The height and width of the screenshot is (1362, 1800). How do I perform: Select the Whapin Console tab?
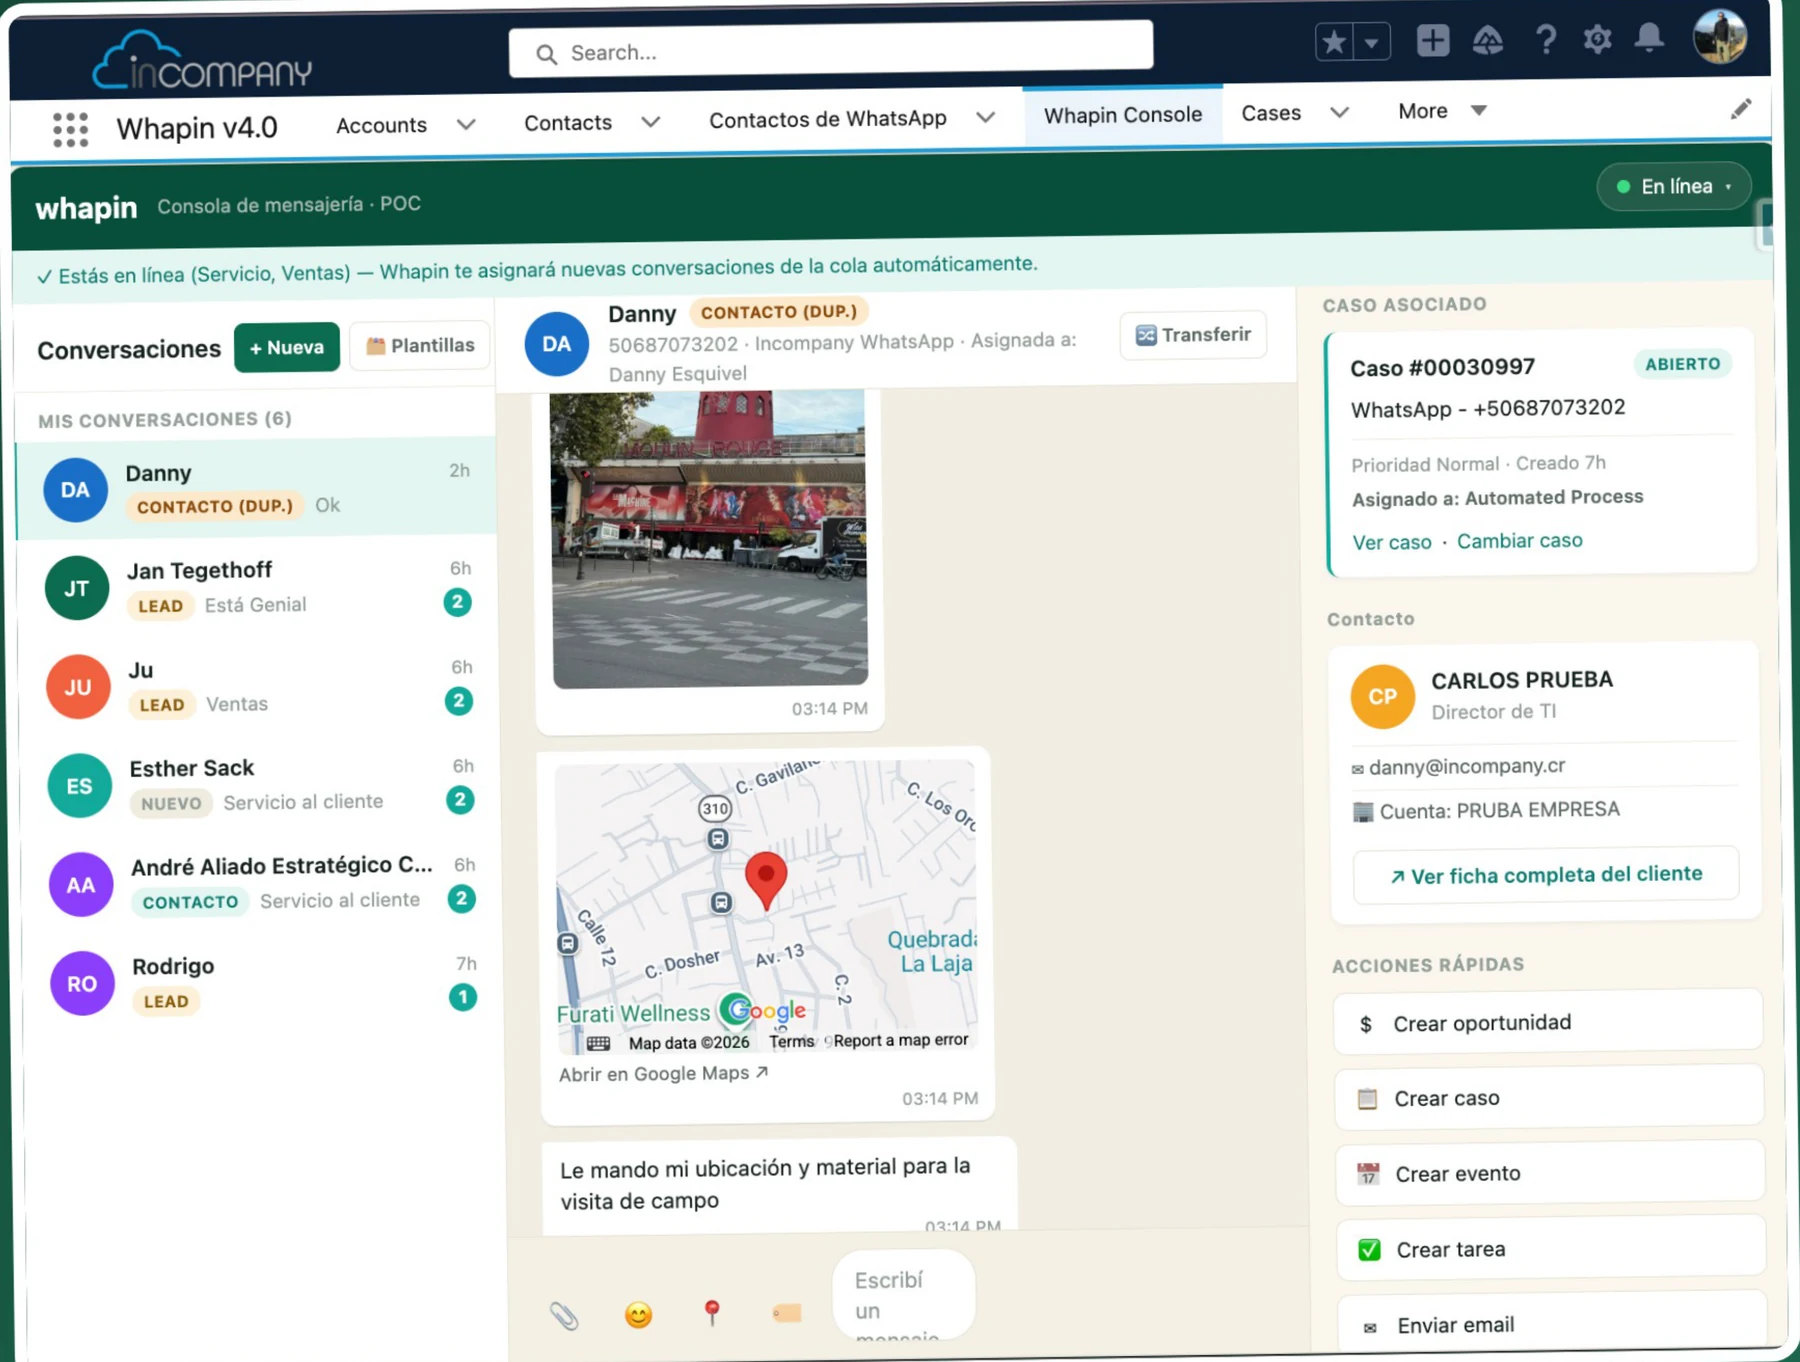tap(1122, 115)
